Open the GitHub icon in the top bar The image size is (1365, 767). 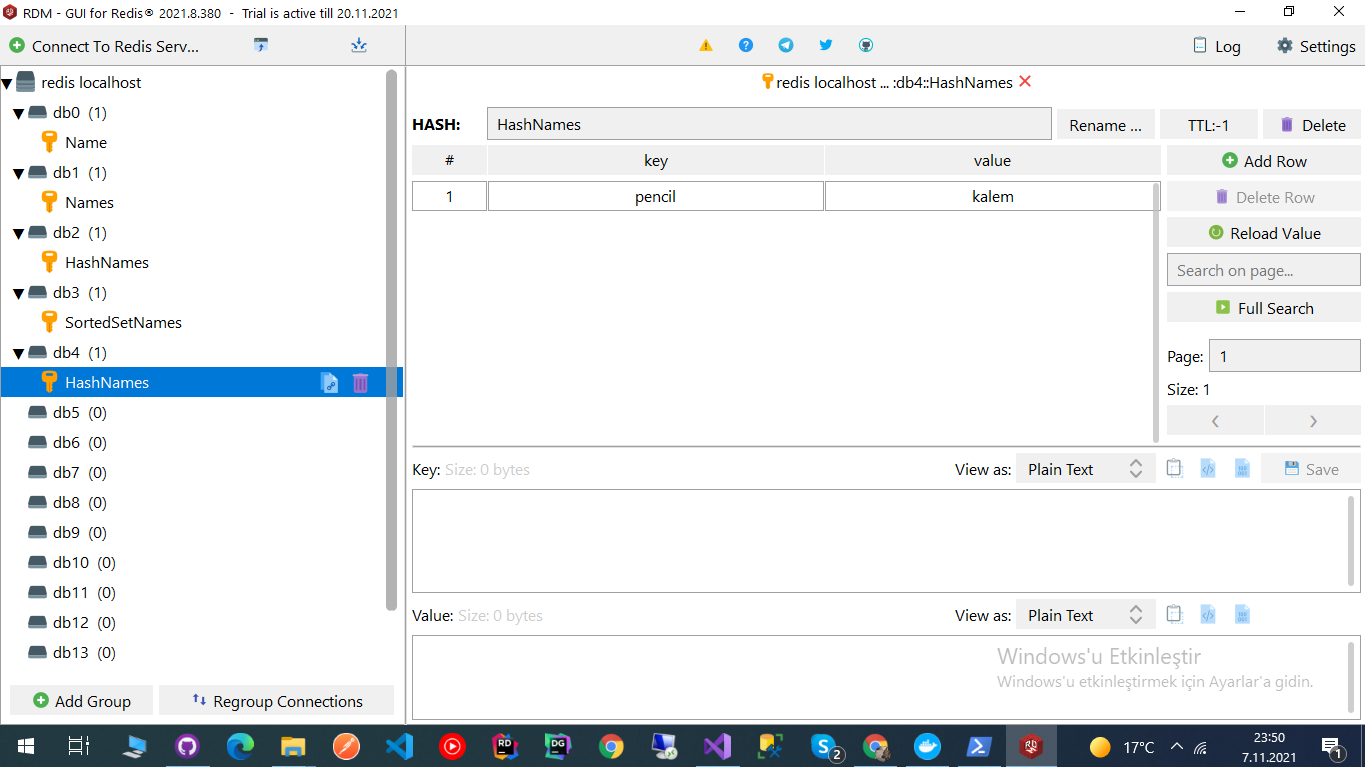866,46
